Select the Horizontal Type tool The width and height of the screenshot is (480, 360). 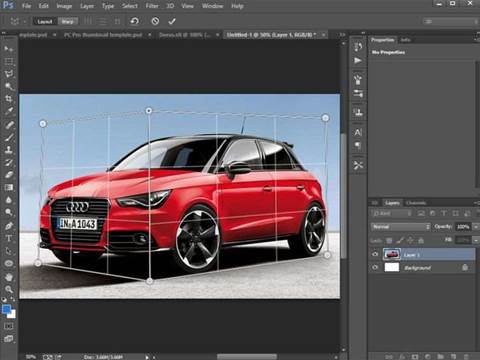coord(8,238)
